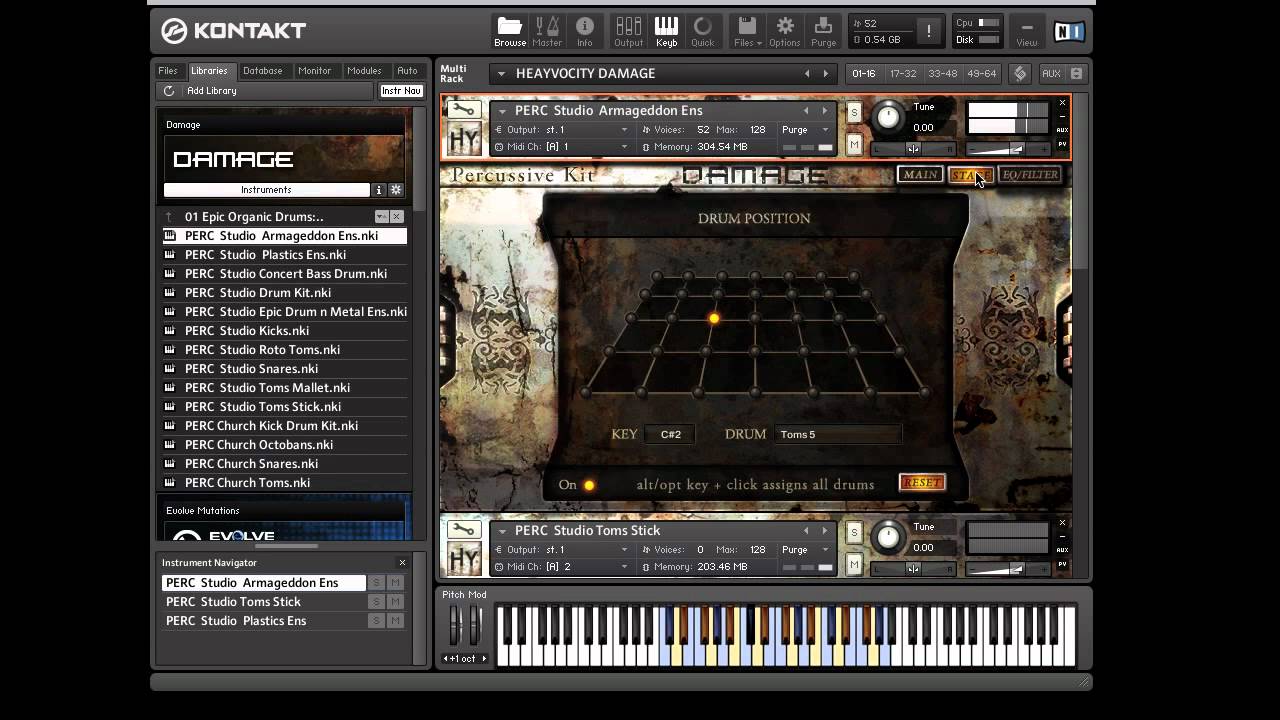Open wrench edit mode for Toms Stick
The image size is (1280, 720).
pos(464,529)
